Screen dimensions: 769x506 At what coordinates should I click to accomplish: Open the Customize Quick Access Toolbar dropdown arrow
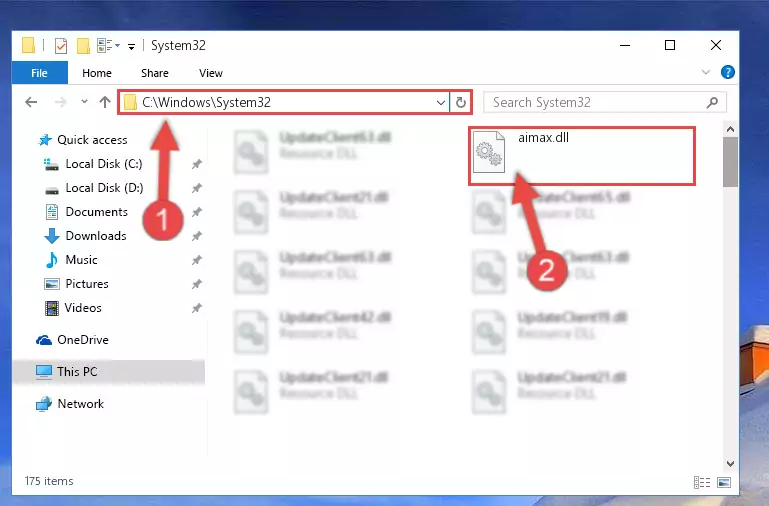click(x=131, y=47)
